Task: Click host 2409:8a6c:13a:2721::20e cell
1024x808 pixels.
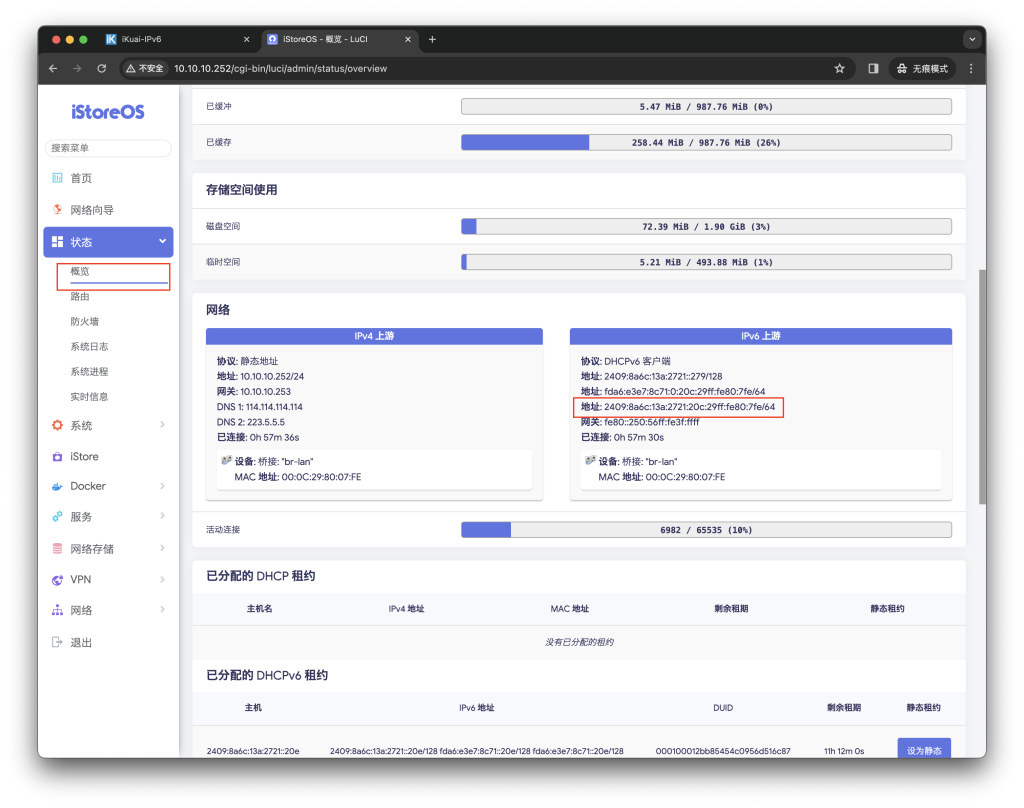Action: click(253, 751)
